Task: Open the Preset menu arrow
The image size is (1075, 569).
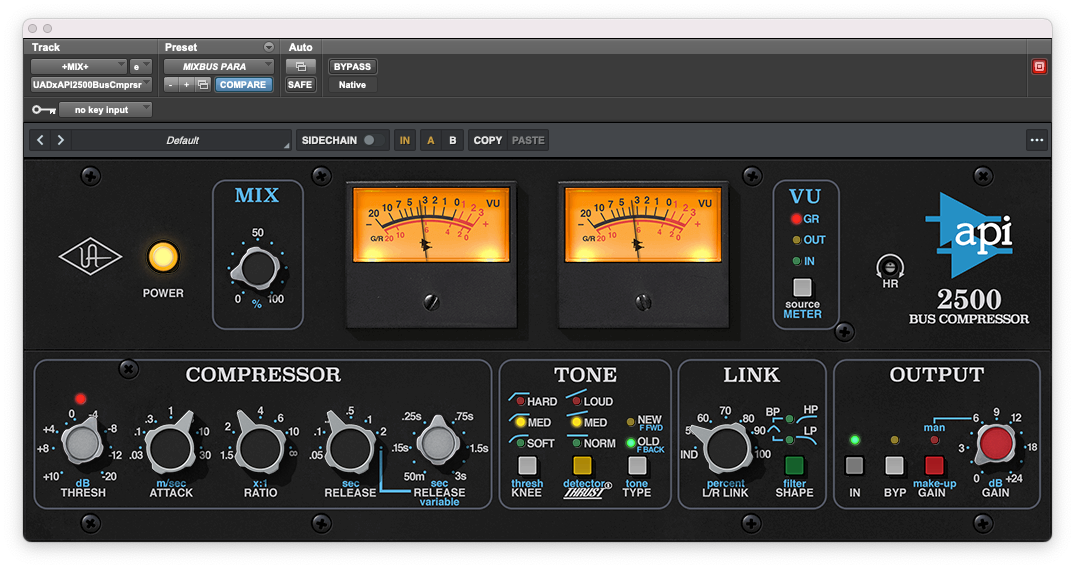Action: coord(269,47)
